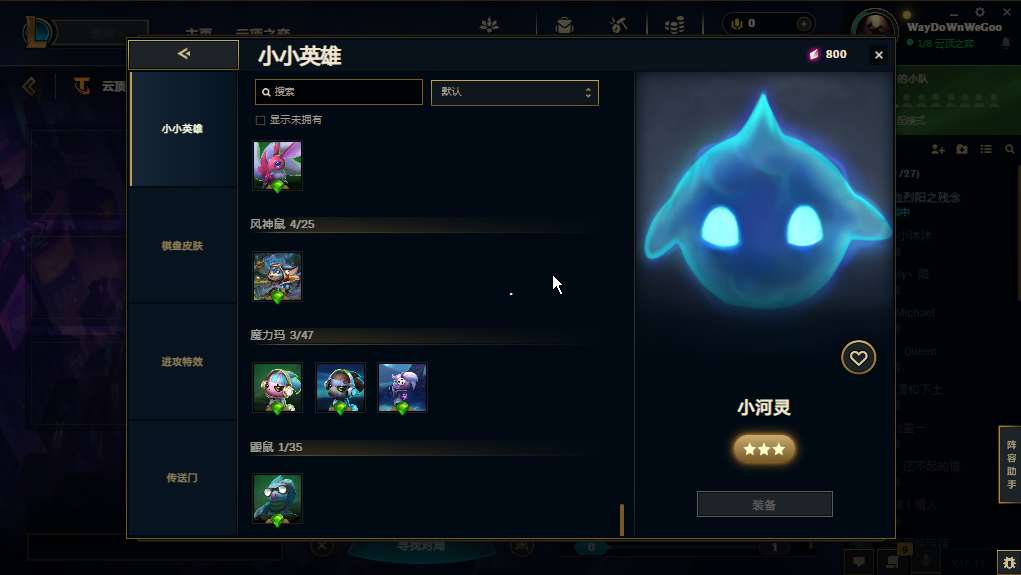Click the heart favorite icon for 小河灵
Image resolution: width=1021 pixels, height=575 pixels.
[x=858, y=358]
